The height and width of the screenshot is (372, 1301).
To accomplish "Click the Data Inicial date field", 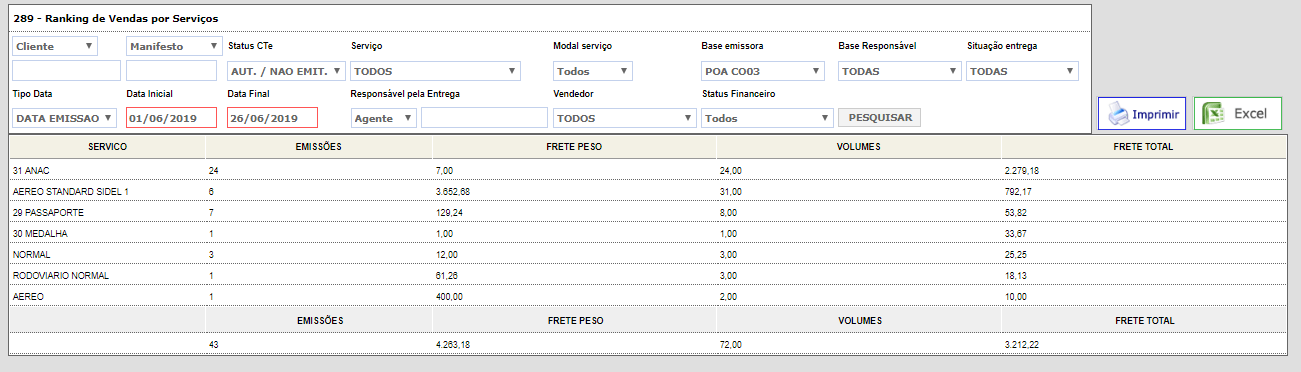I will (x=171, y=118).
